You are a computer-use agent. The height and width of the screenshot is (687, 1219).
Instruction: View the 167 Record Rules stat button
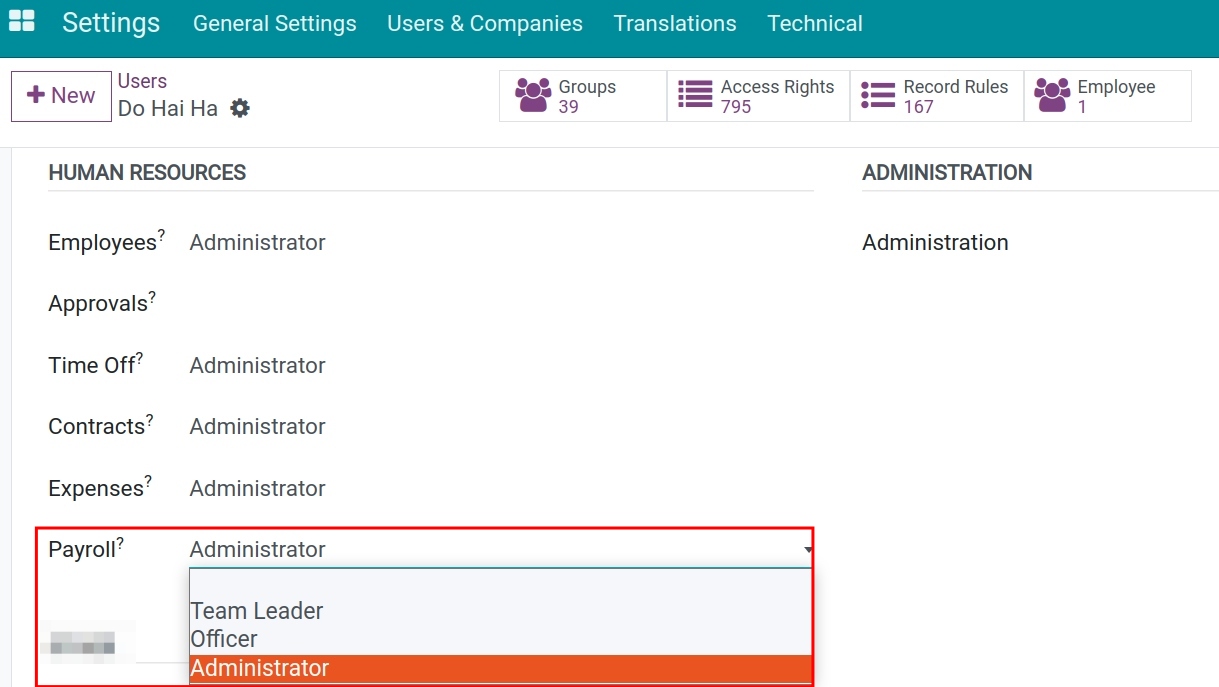coord(937,96)
